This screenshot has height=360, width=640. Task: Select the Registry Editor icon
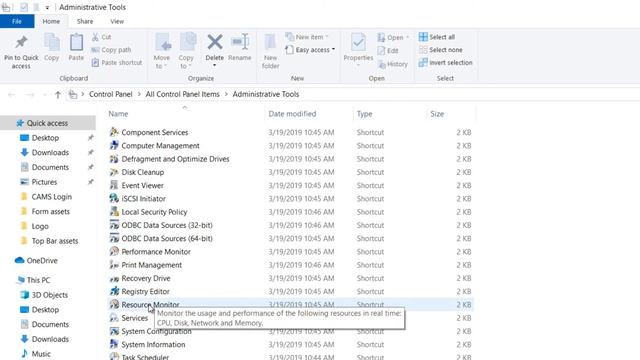point(114,291)
